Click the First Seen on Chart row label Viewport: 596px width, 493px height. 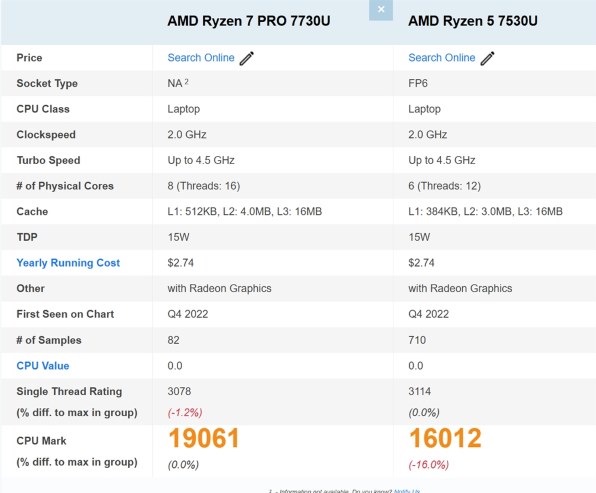point(65,314)
